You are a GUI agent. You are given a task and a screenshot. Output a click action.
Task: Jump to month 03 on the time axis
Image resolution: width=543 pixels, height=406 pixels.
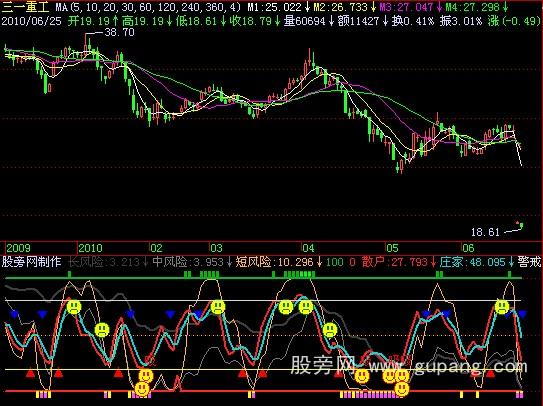(216, 248)
